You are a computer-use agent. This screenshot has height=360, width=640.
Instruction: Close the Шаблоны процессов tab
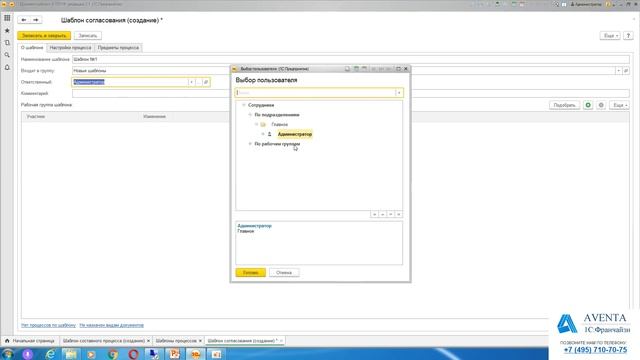pyautogui.click(x=200, y=340)
